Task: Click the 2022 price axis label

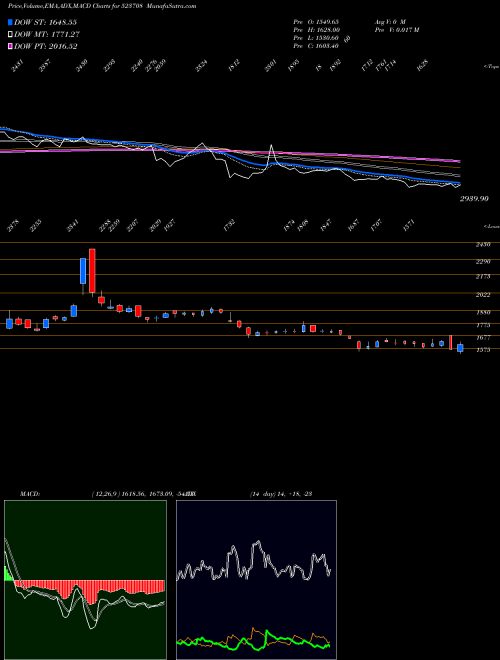Action: 483,295
